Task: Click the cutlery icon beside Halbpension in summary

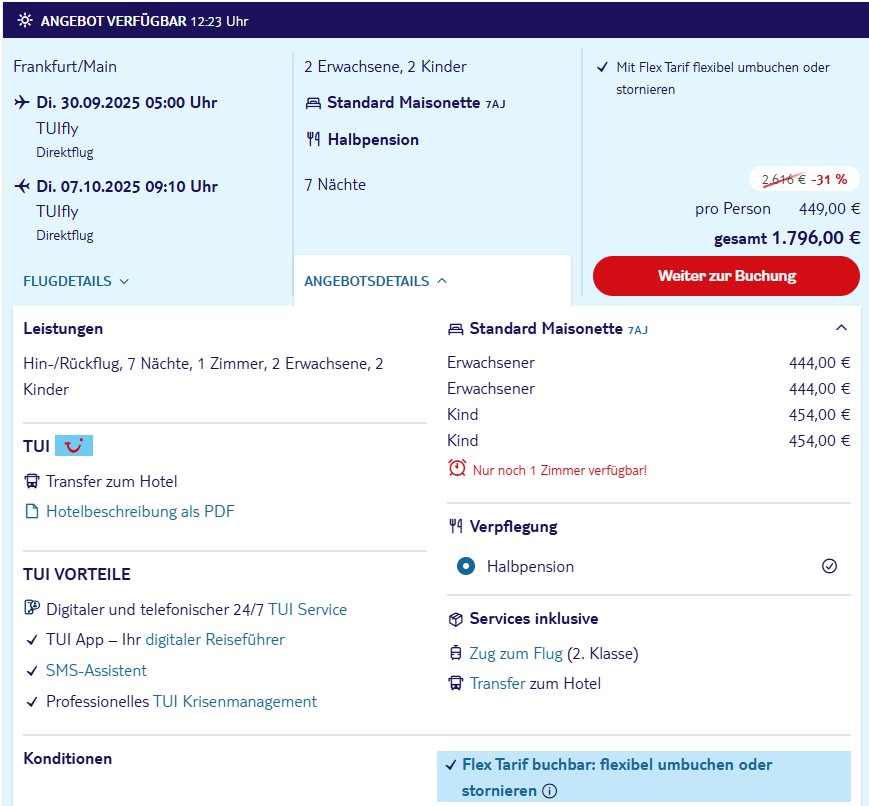Action: point(313,139)
